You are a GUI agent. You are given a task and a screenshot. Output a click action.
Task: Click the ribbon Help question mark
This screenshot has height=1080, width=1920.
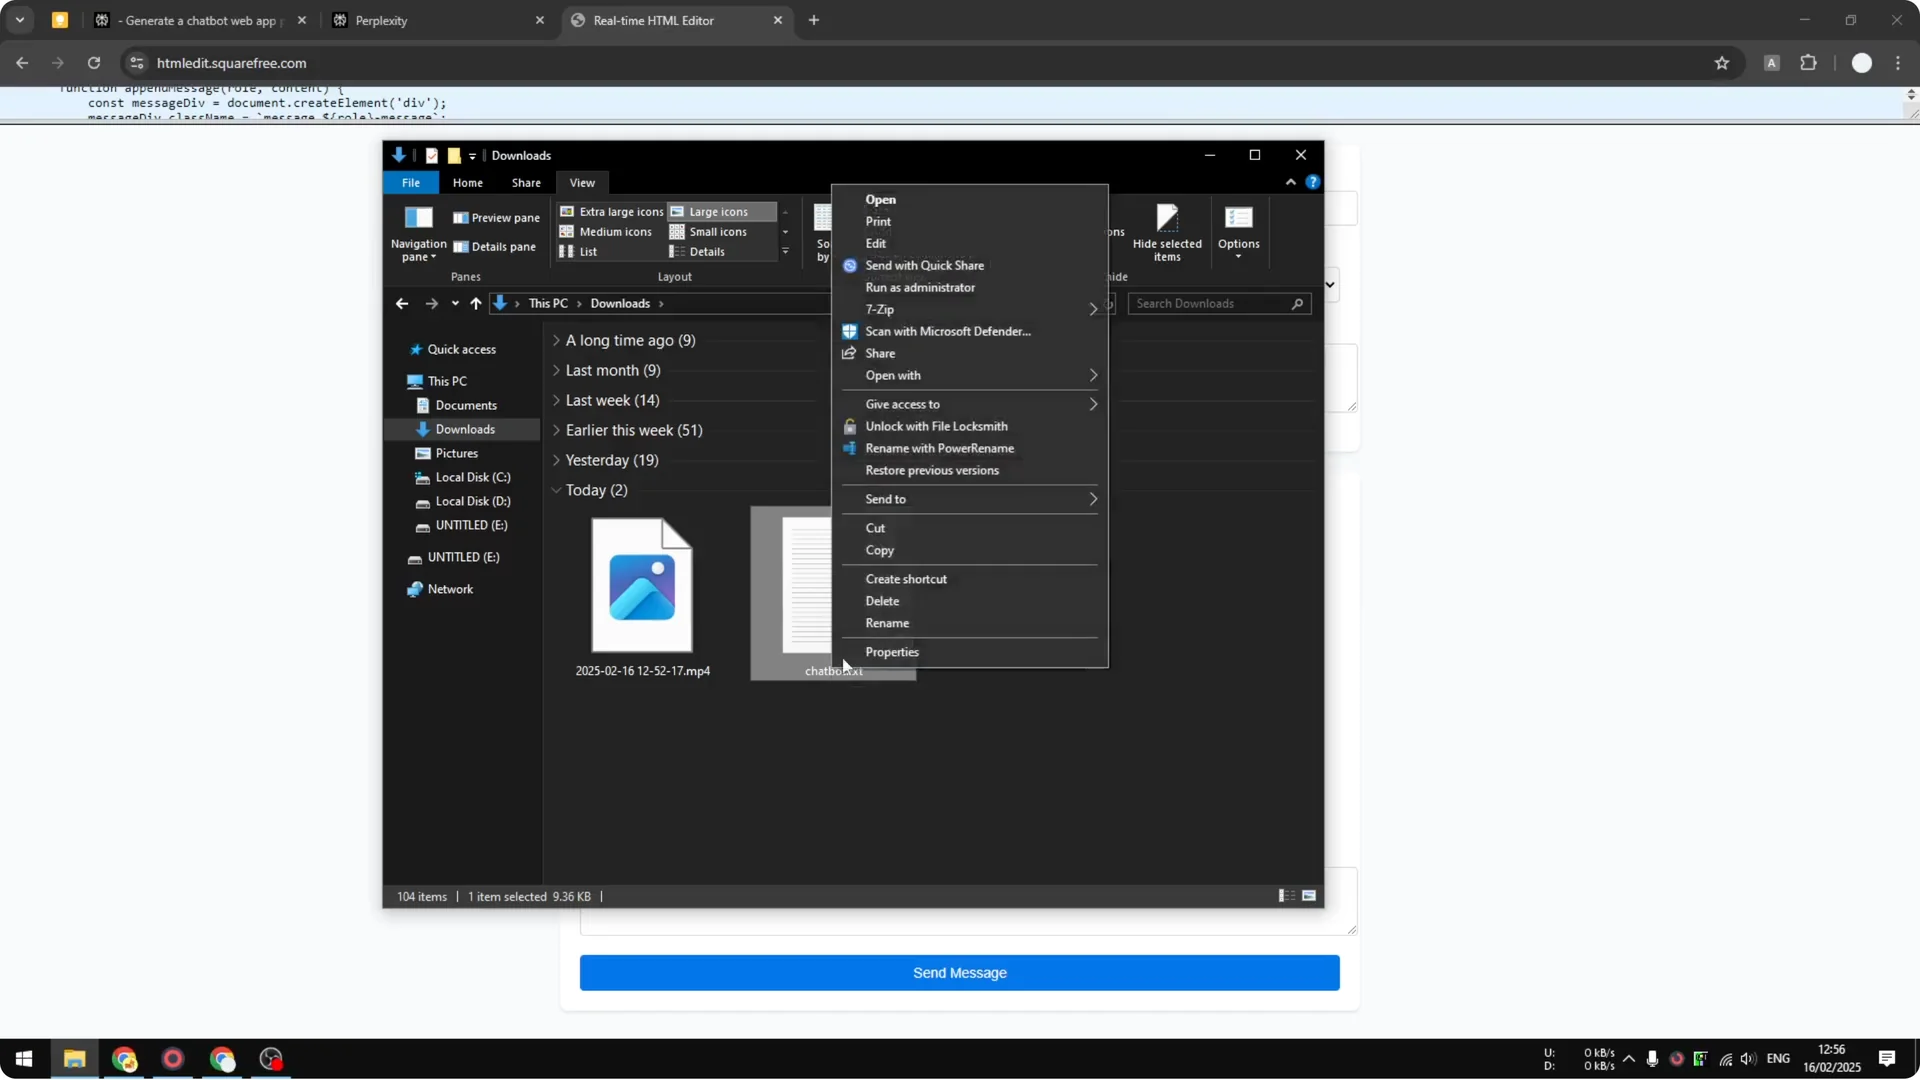click(x=1313, y=181)
